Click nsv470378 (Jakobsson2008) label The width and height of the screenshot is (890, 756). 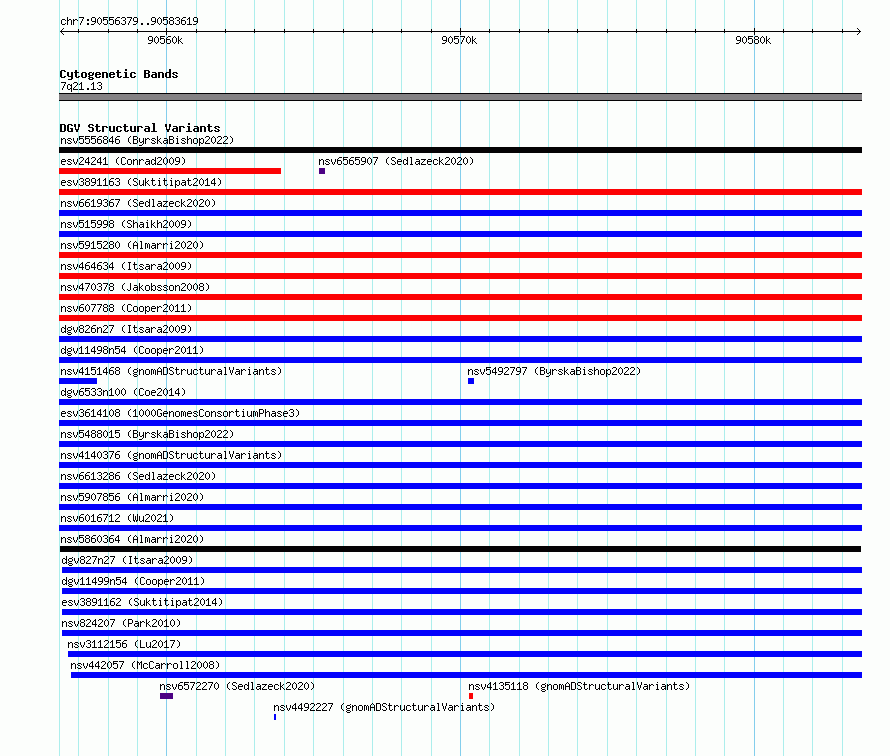[x=135, y=287]
